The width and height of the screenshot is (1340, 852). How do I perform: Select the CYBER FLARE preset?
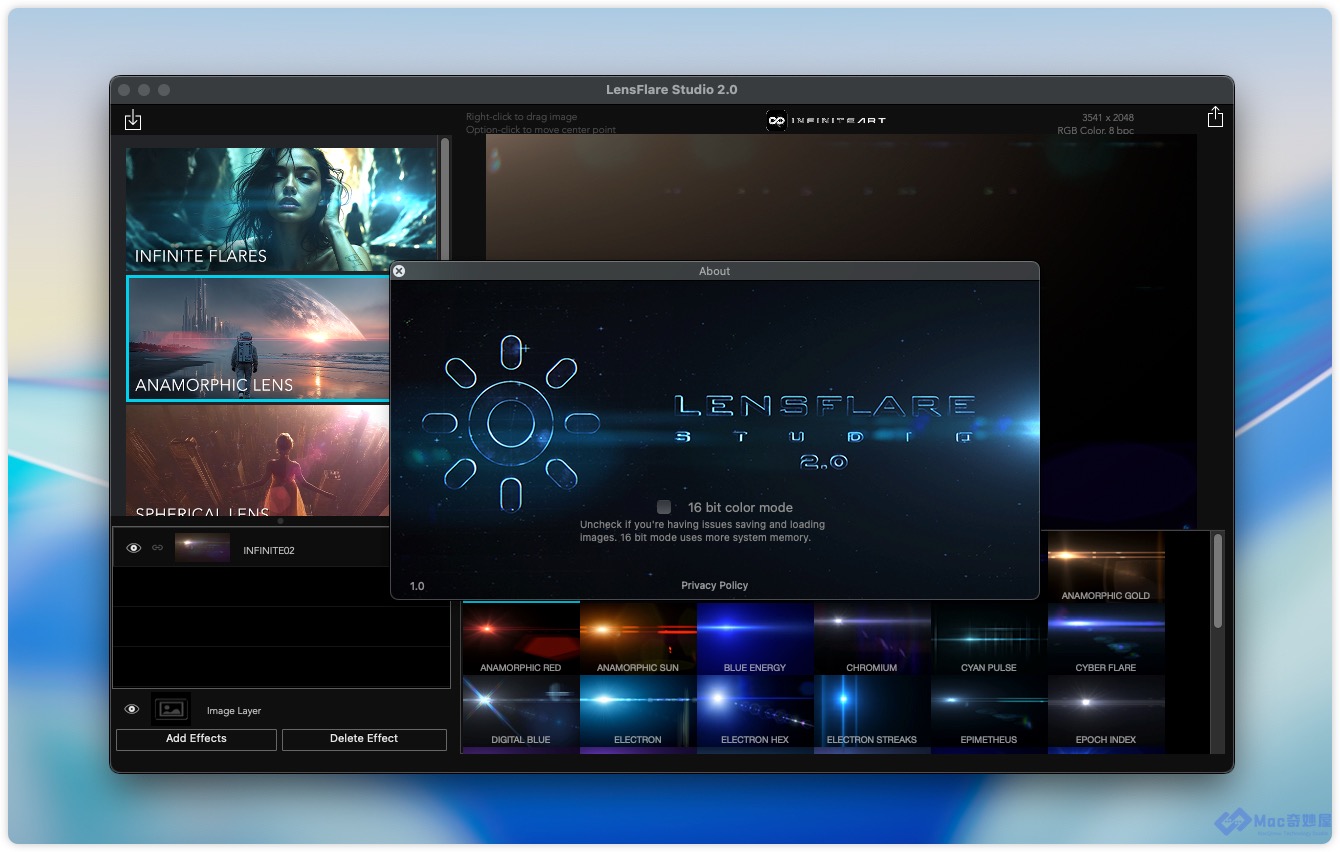point(1106,638)
